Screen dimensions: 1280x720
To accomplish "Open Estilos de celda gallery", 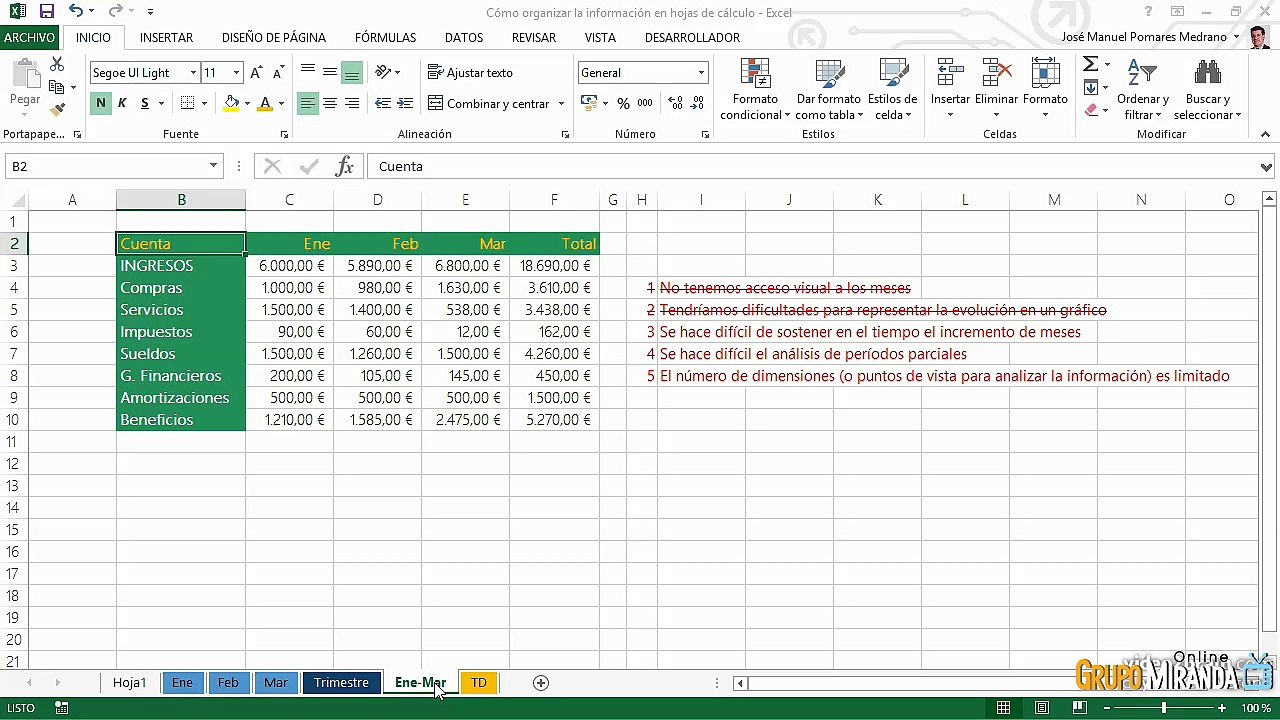I will pos(892,89).
